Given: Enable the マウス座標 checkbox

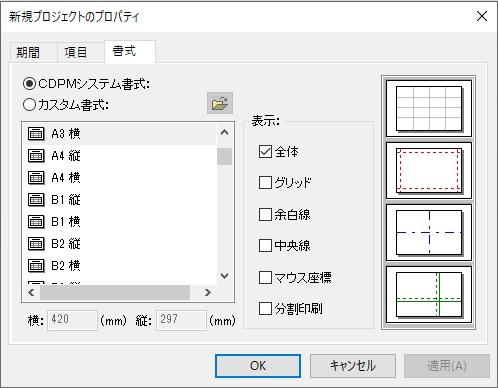Looking at the screenshot, I should pyautogui.click(x=265, y=277).
